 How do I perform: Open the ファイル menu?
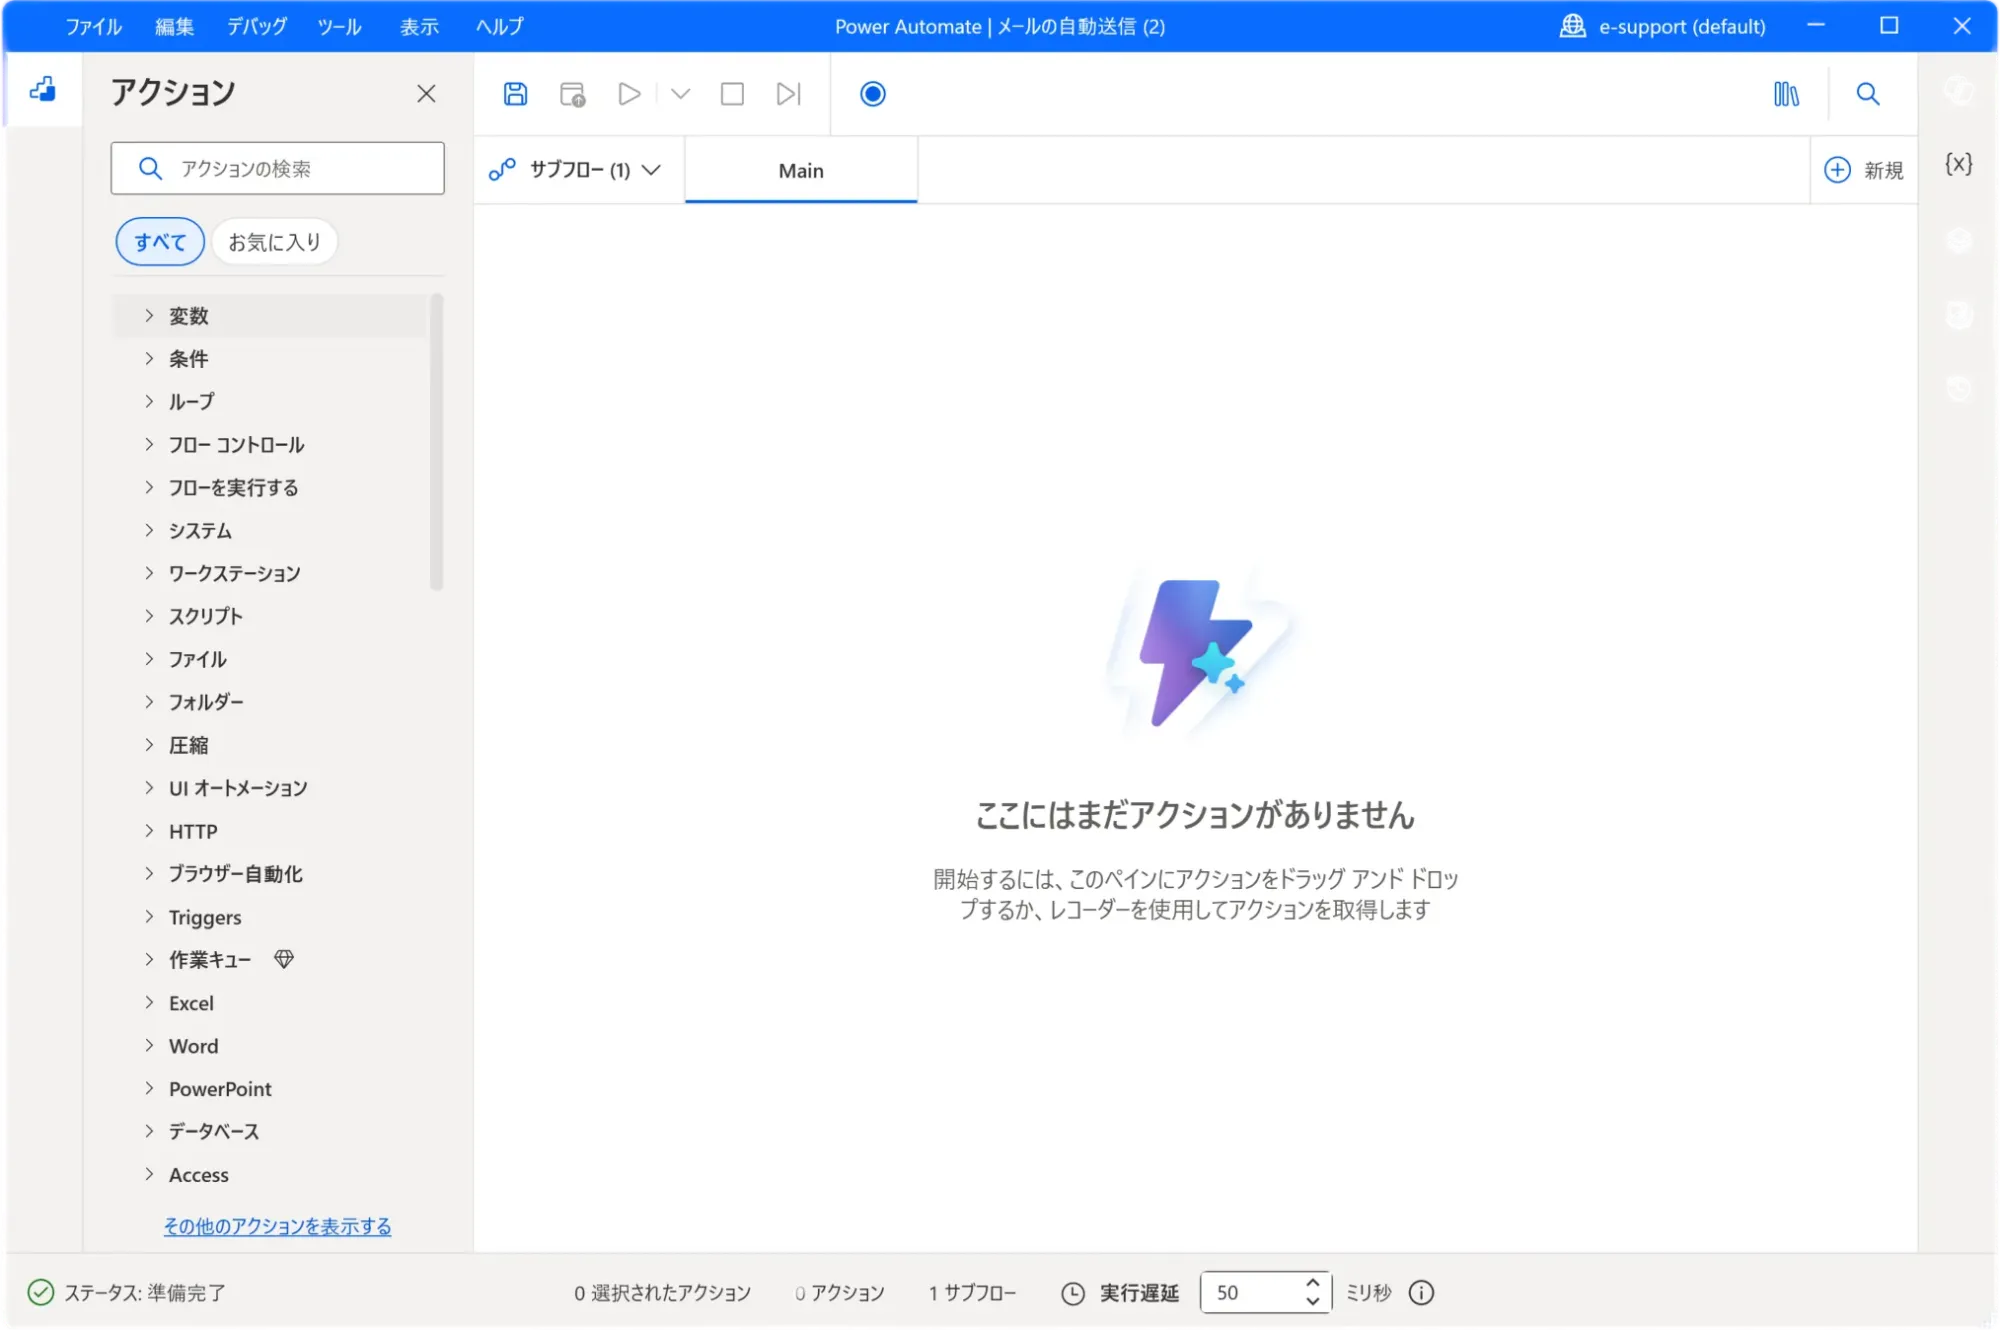click(93, 27)
